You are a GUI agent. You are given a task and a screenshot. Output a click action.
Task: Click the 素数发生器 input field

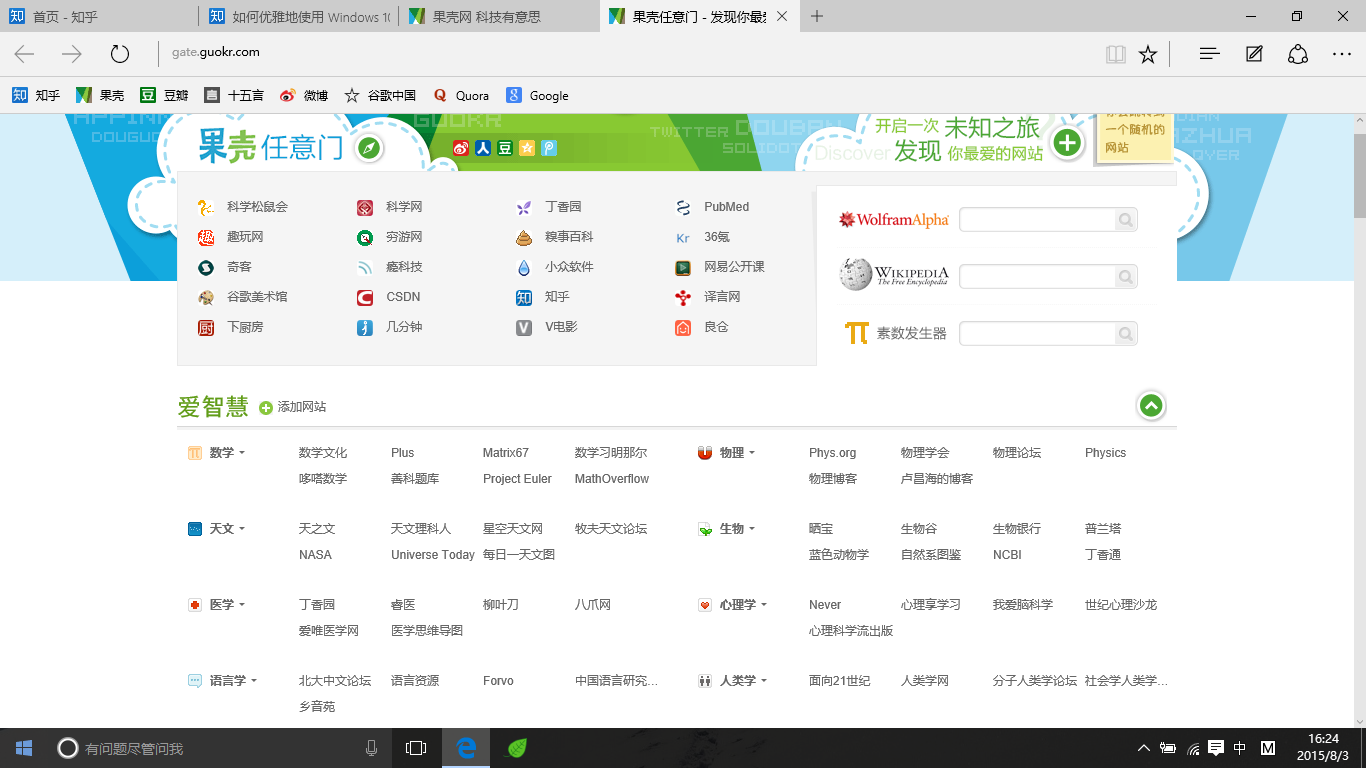click(x=1037, y=334)
